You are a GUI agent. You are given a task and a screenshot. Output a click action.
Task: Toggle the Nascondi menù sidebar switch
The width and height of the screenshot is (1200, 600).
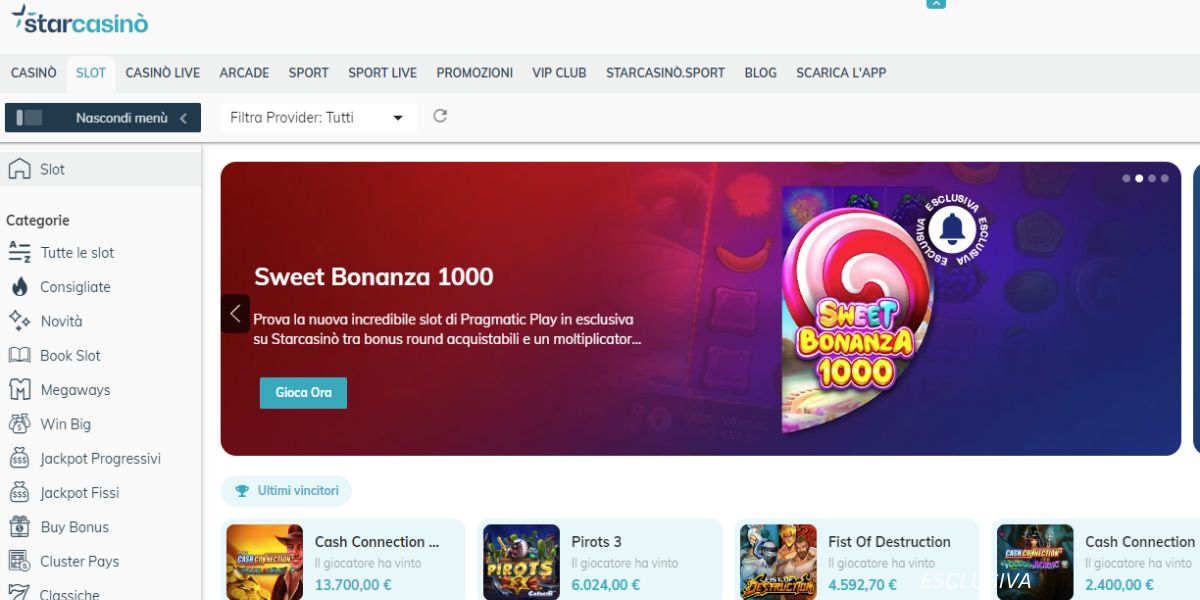click(30, 118)
